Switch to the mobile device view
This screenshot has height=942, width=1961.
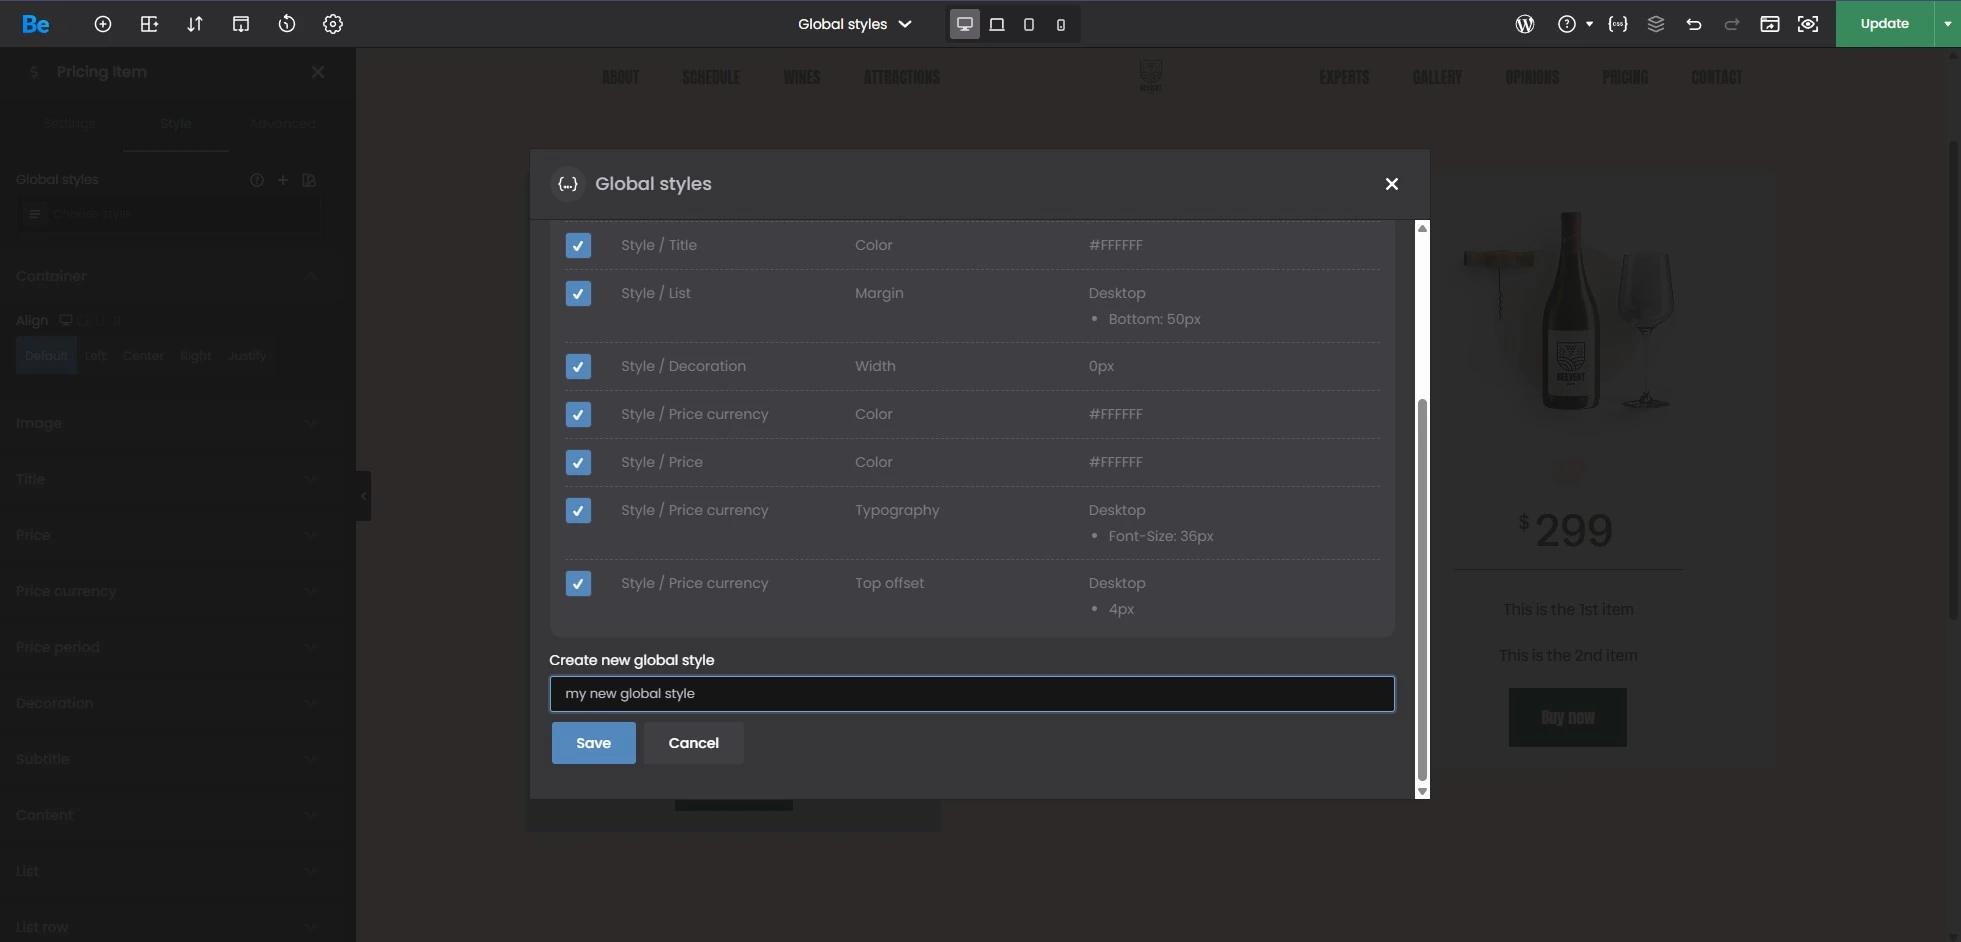click(x=1060, y=24)
